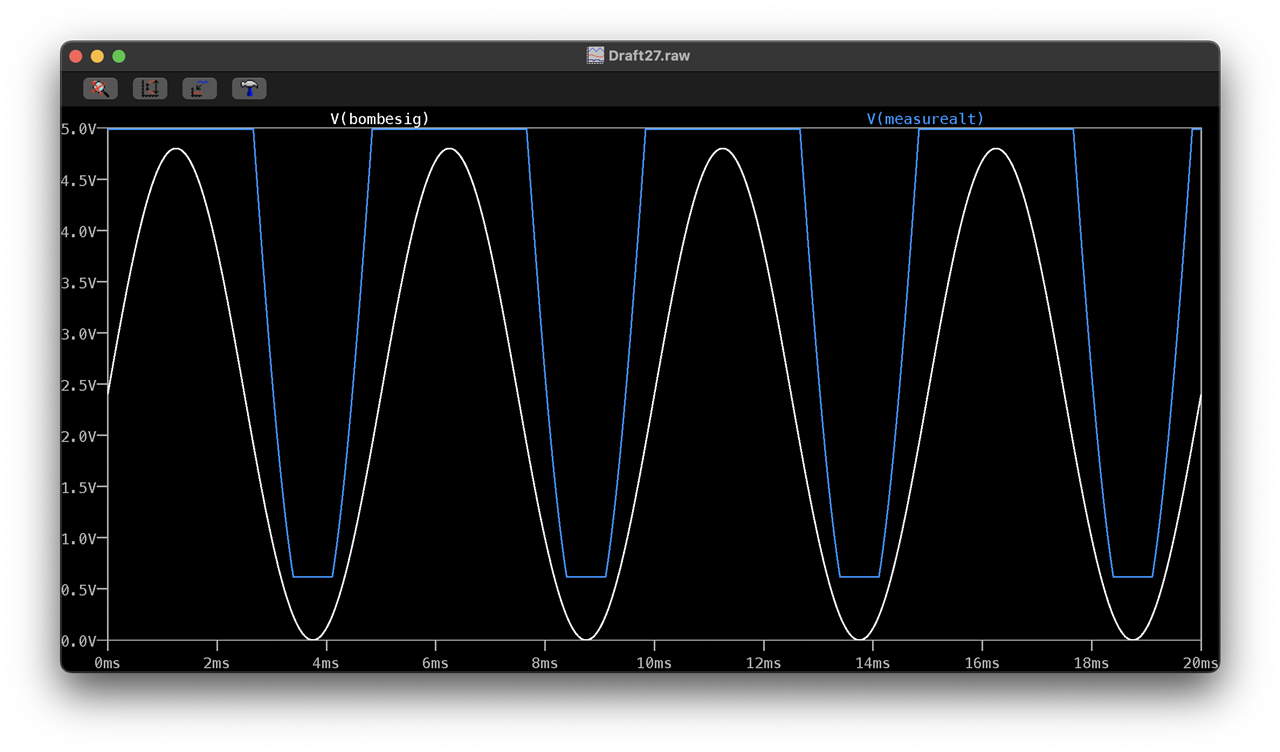The image size is (1280, 752).
Task: Click the 10ms time axis label
Action: [654, 662]
